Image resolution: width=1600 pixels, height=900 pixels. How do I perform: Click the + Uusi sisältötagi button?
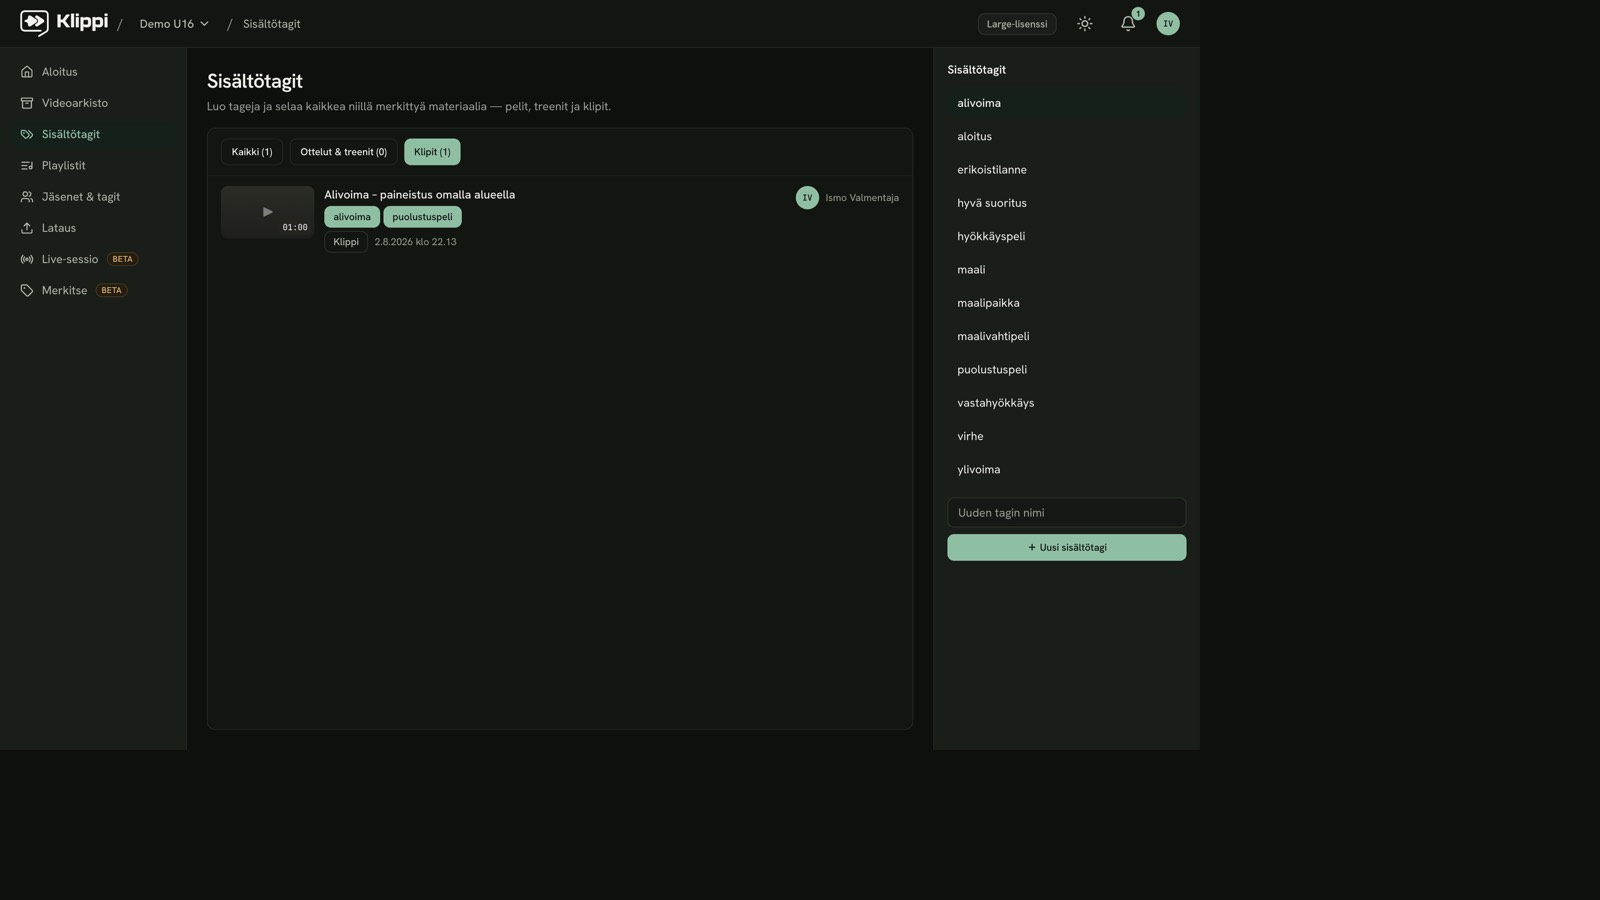pyautogui.click(x=1067, y=547)
